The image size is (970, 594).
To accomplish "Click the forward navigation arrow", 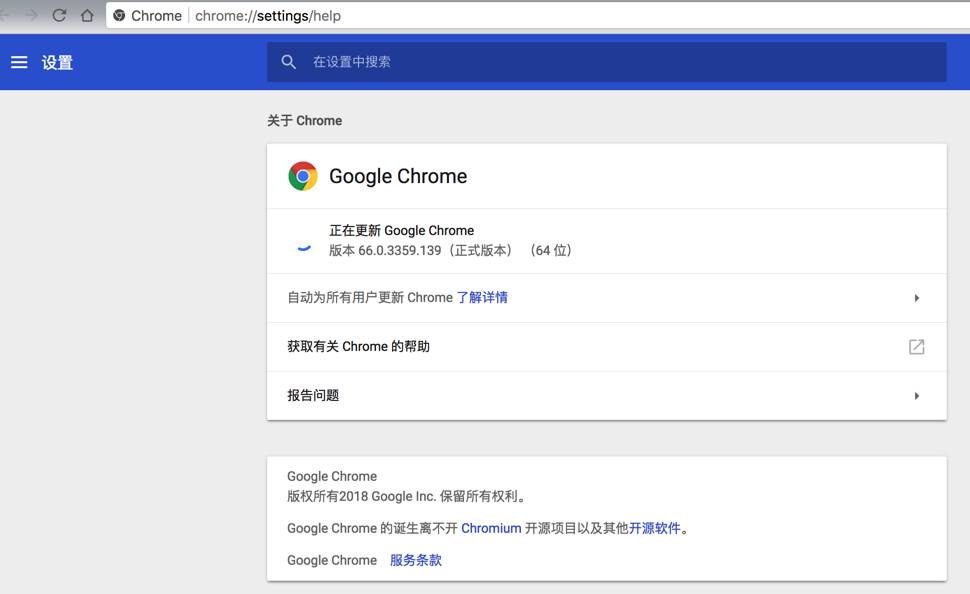I will [x=31, y=16].
